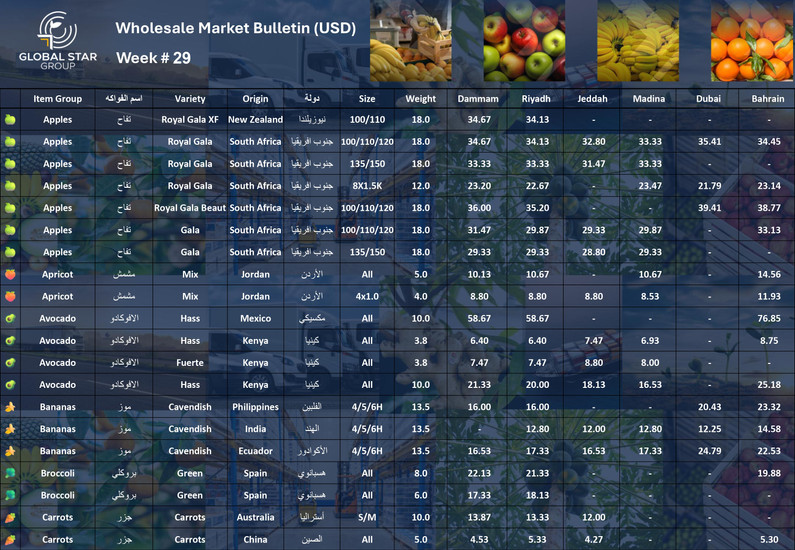Open the bananas photo in the header
The width and height of the screenshot is (795, 550).
[x=638, y=41]
